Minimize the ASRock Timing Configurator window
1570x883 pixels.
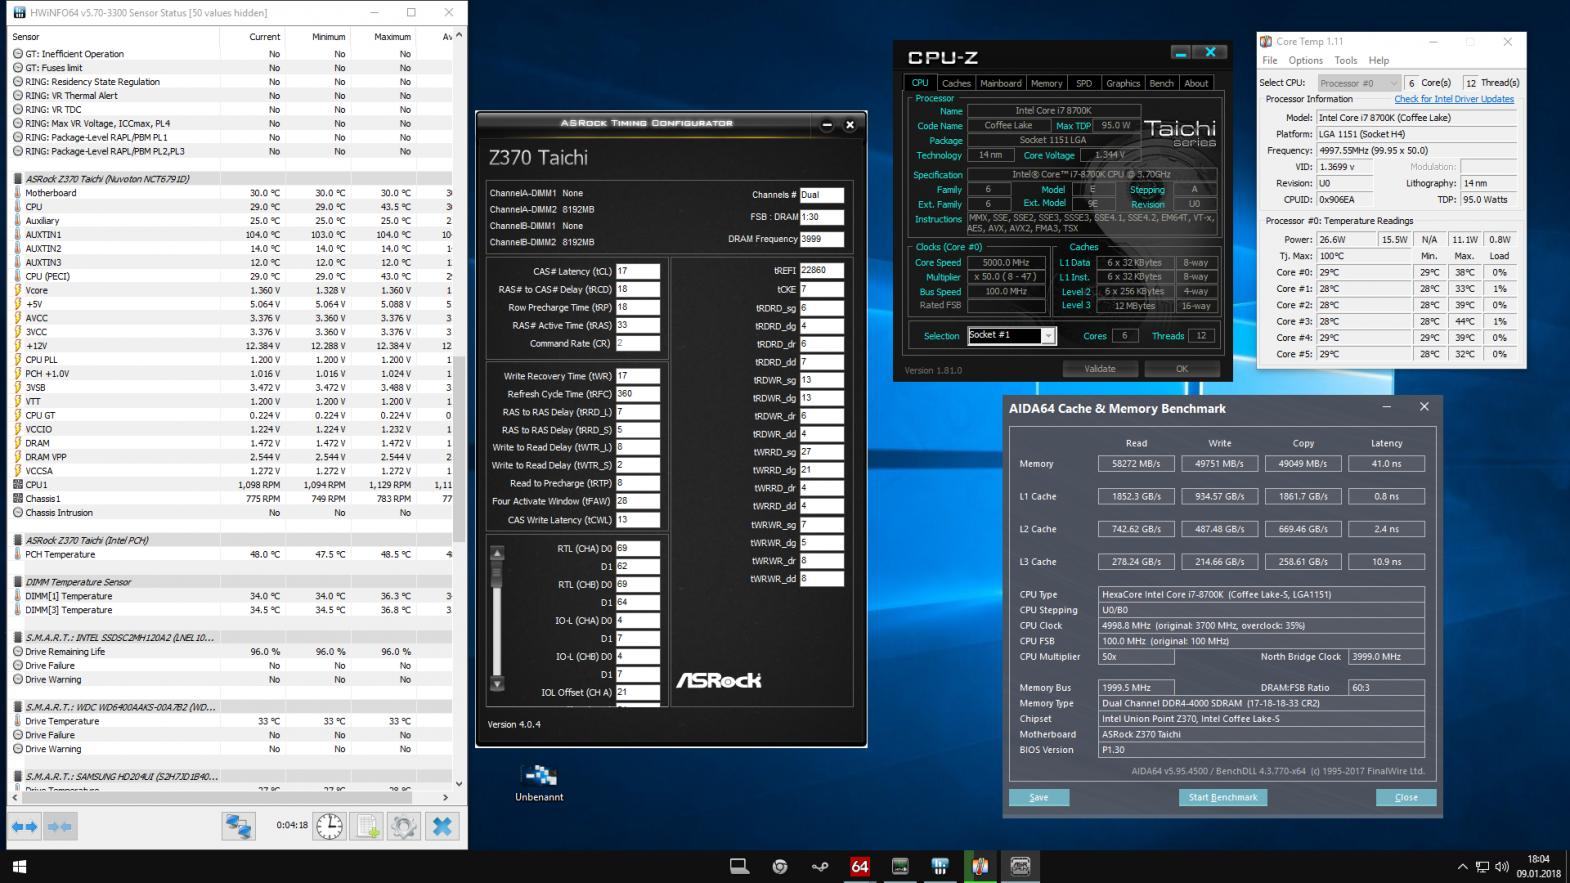(827, 125)
